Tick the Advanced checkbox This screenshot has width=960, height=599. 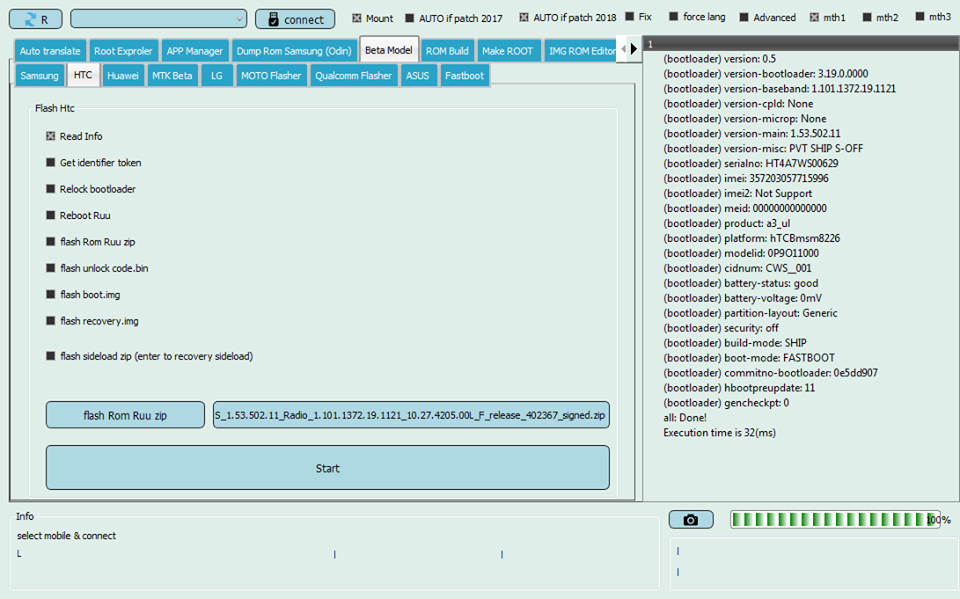[x=767, y=17]
